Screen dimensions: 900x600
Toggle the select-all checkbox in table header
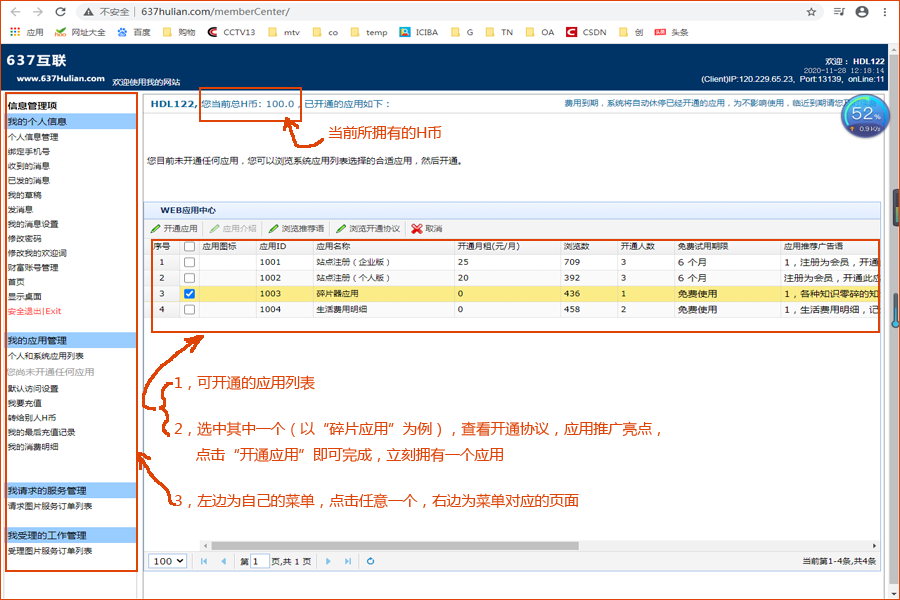click(x=190, y=246)
